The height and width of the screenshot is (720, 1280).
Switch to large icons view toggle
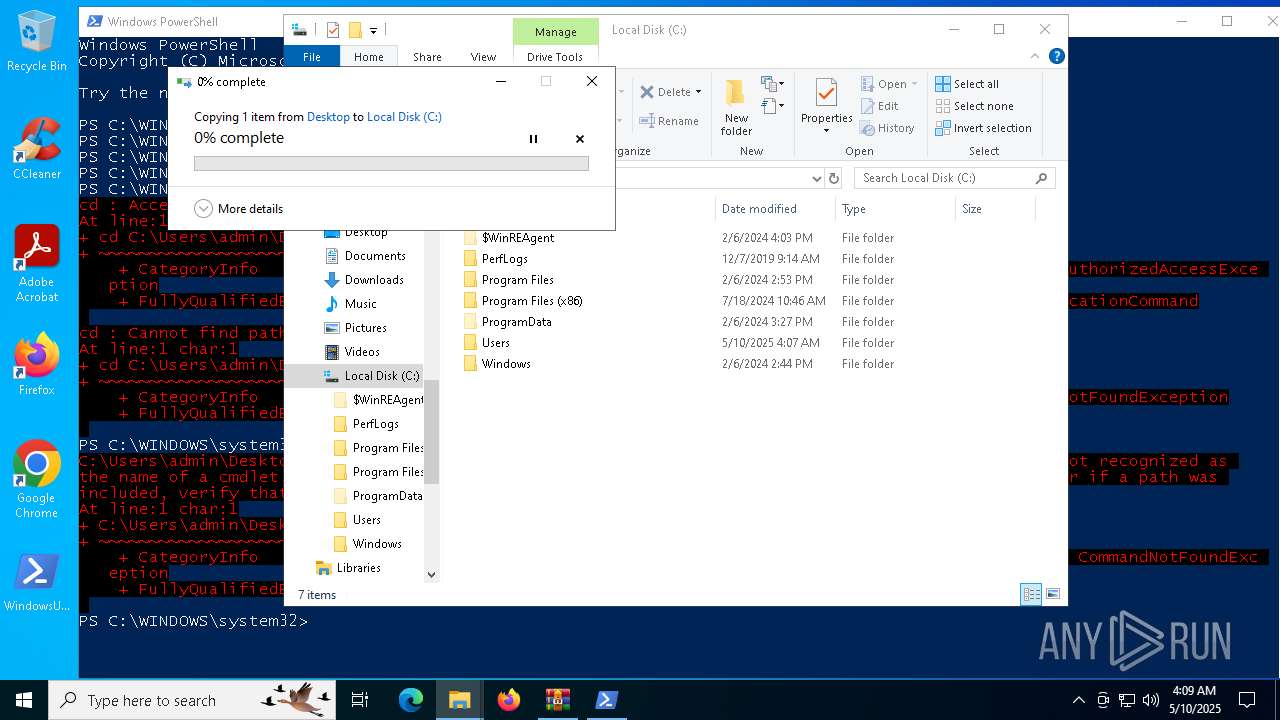[x=1053, y=594]
